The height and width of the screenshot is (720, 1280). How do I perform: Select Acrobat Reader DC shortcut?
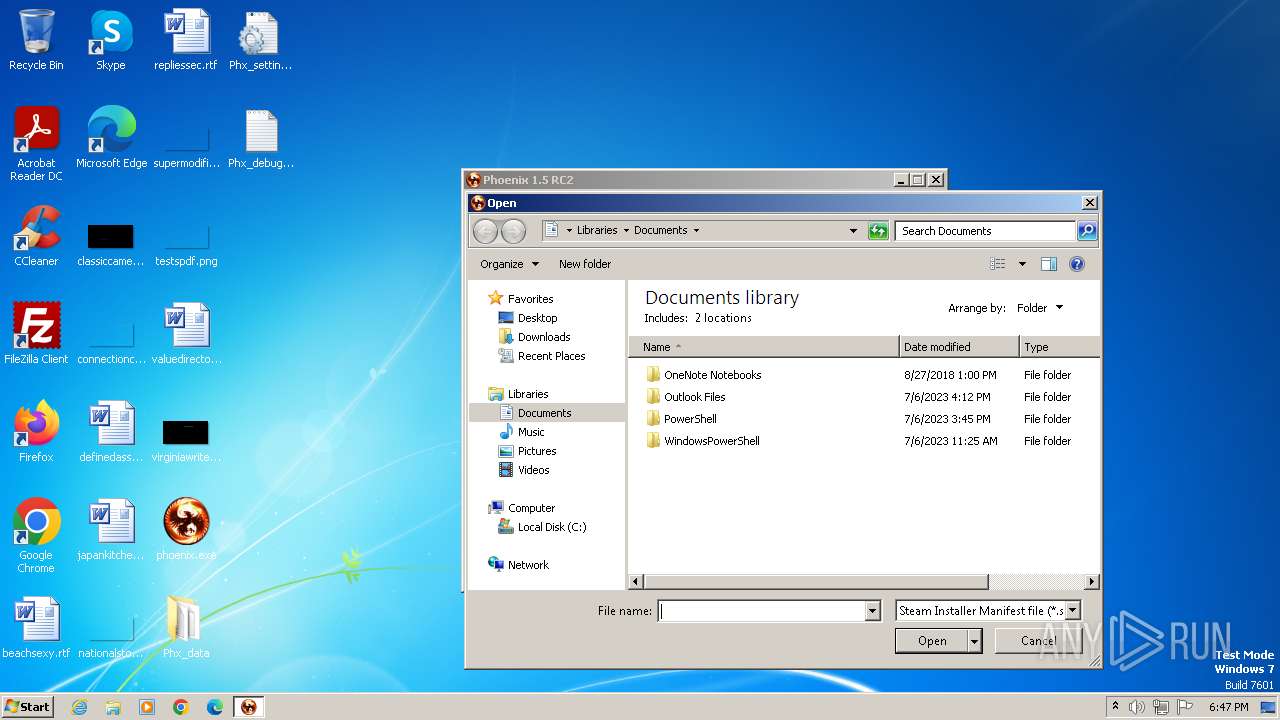[36, 144]
